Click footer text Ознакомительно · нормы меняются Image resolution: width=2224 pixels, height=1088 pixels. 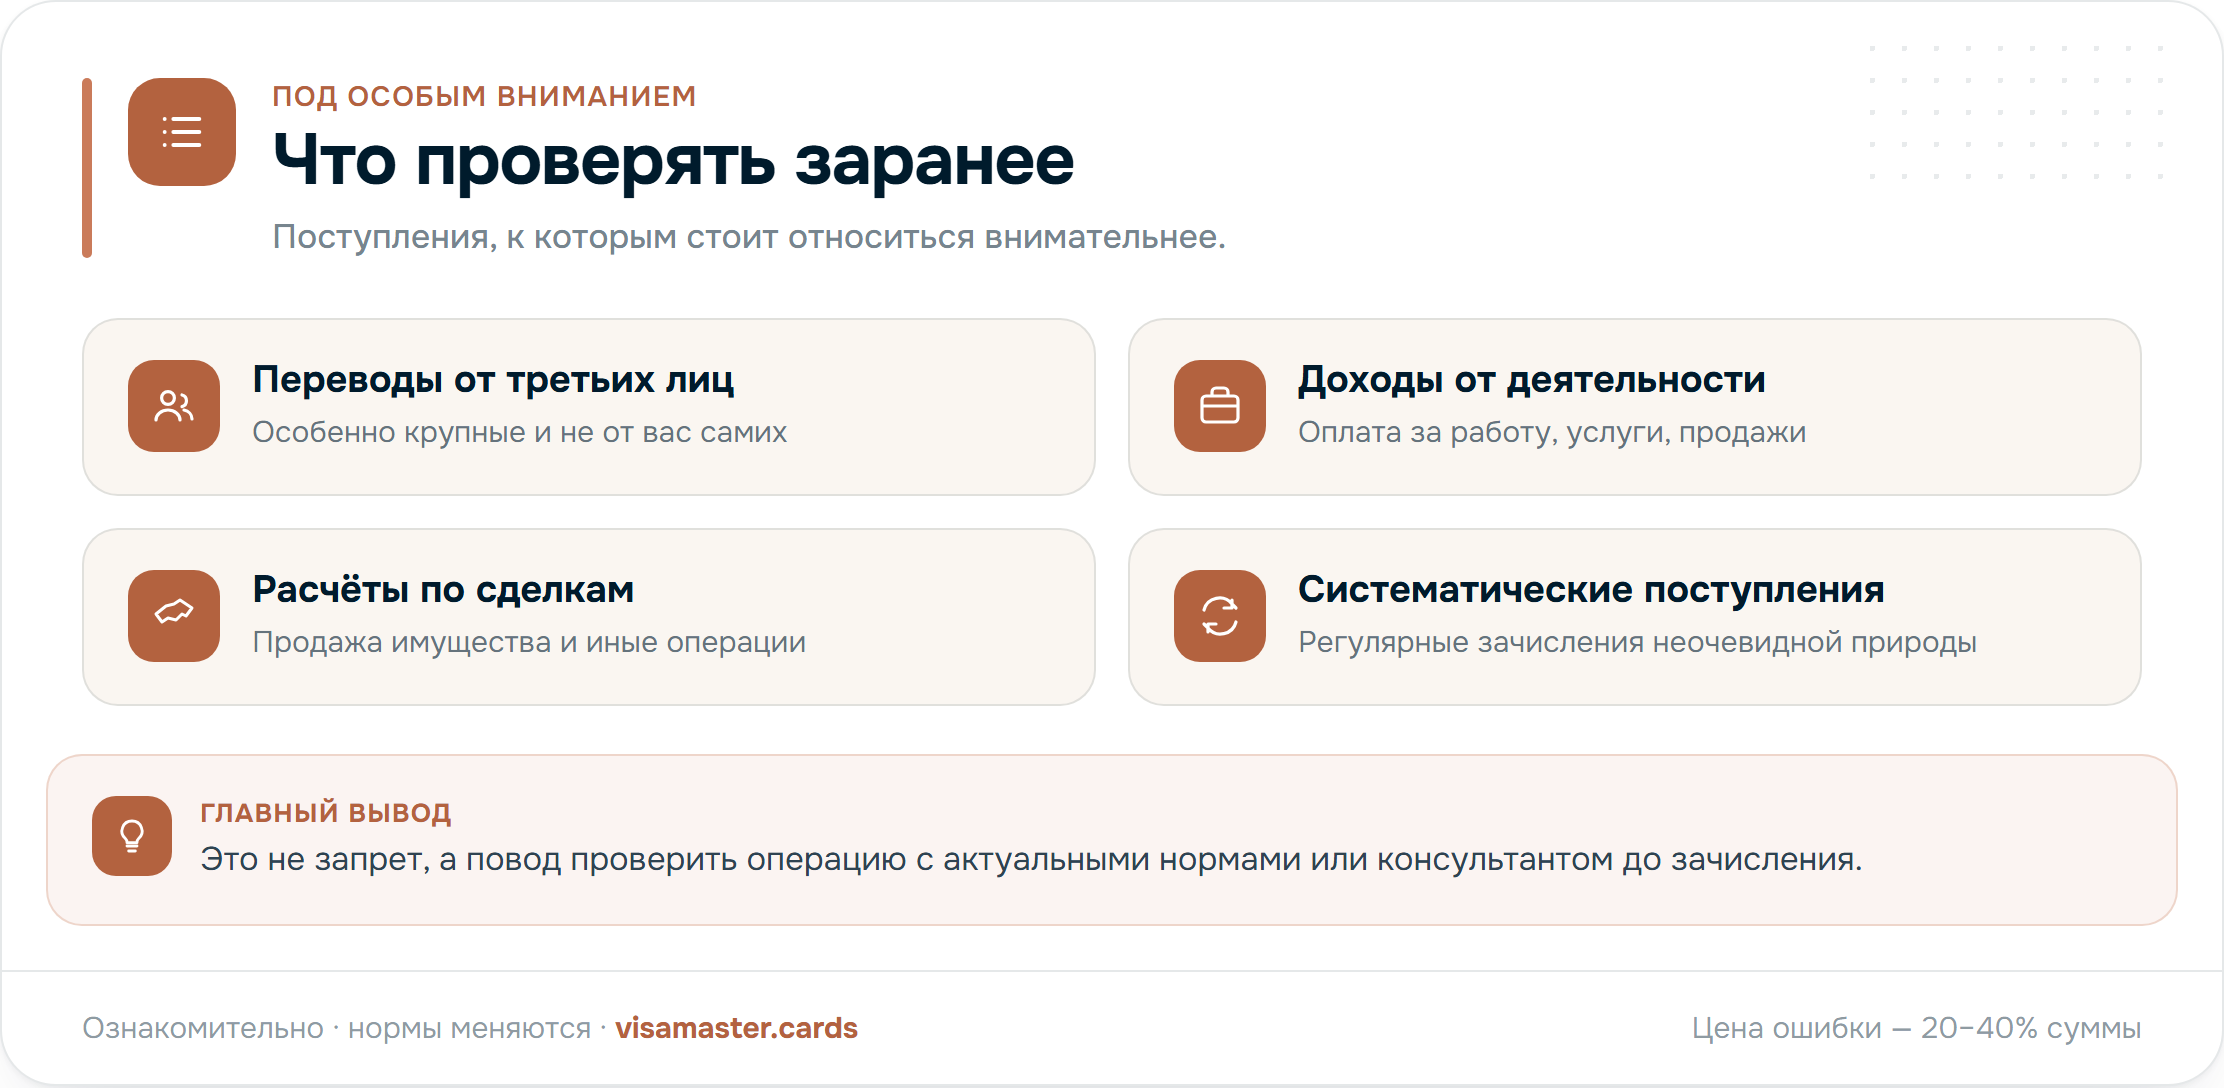[x=337, y=1028]
